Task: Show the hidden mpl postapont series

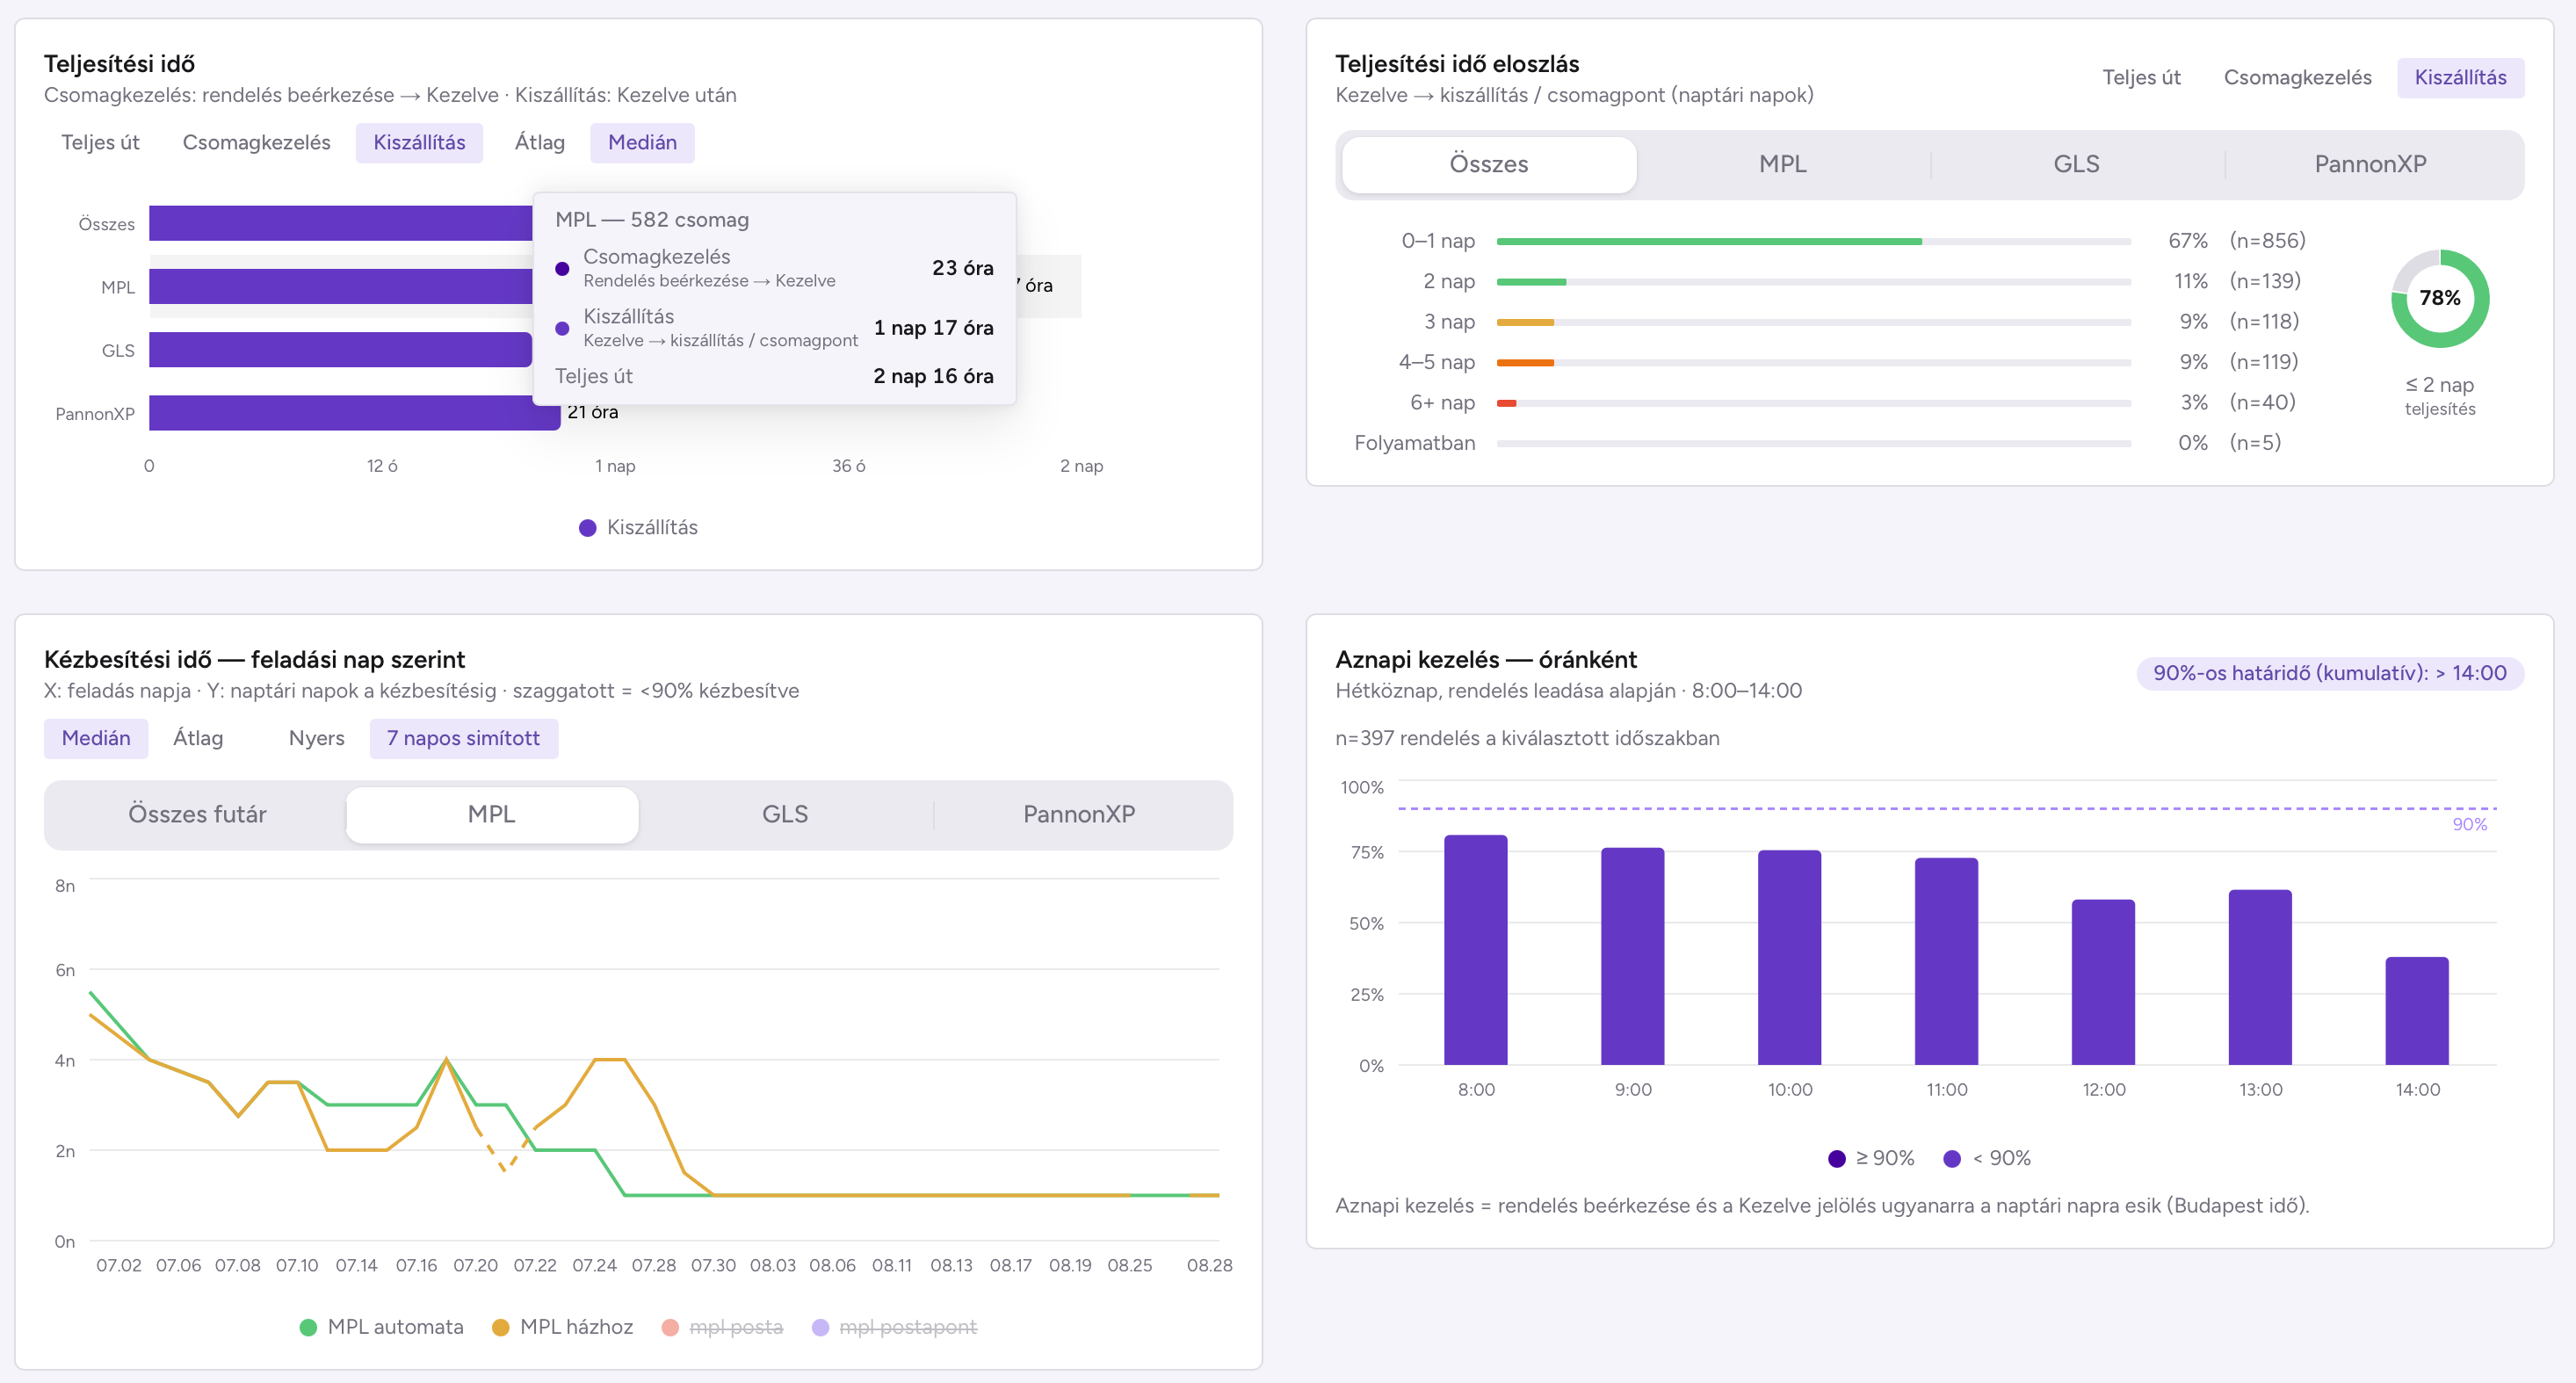Action: point(895,1328)
